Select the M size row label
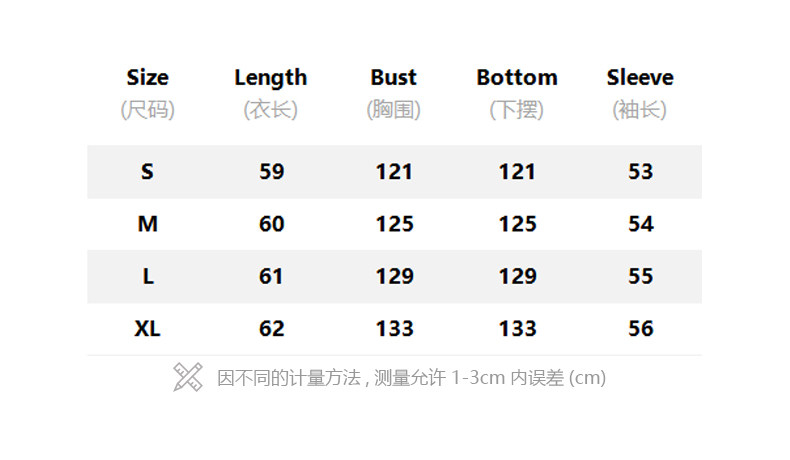Image resolution: width=790 pixels, height=460 pixels. (x=147, y=224)
